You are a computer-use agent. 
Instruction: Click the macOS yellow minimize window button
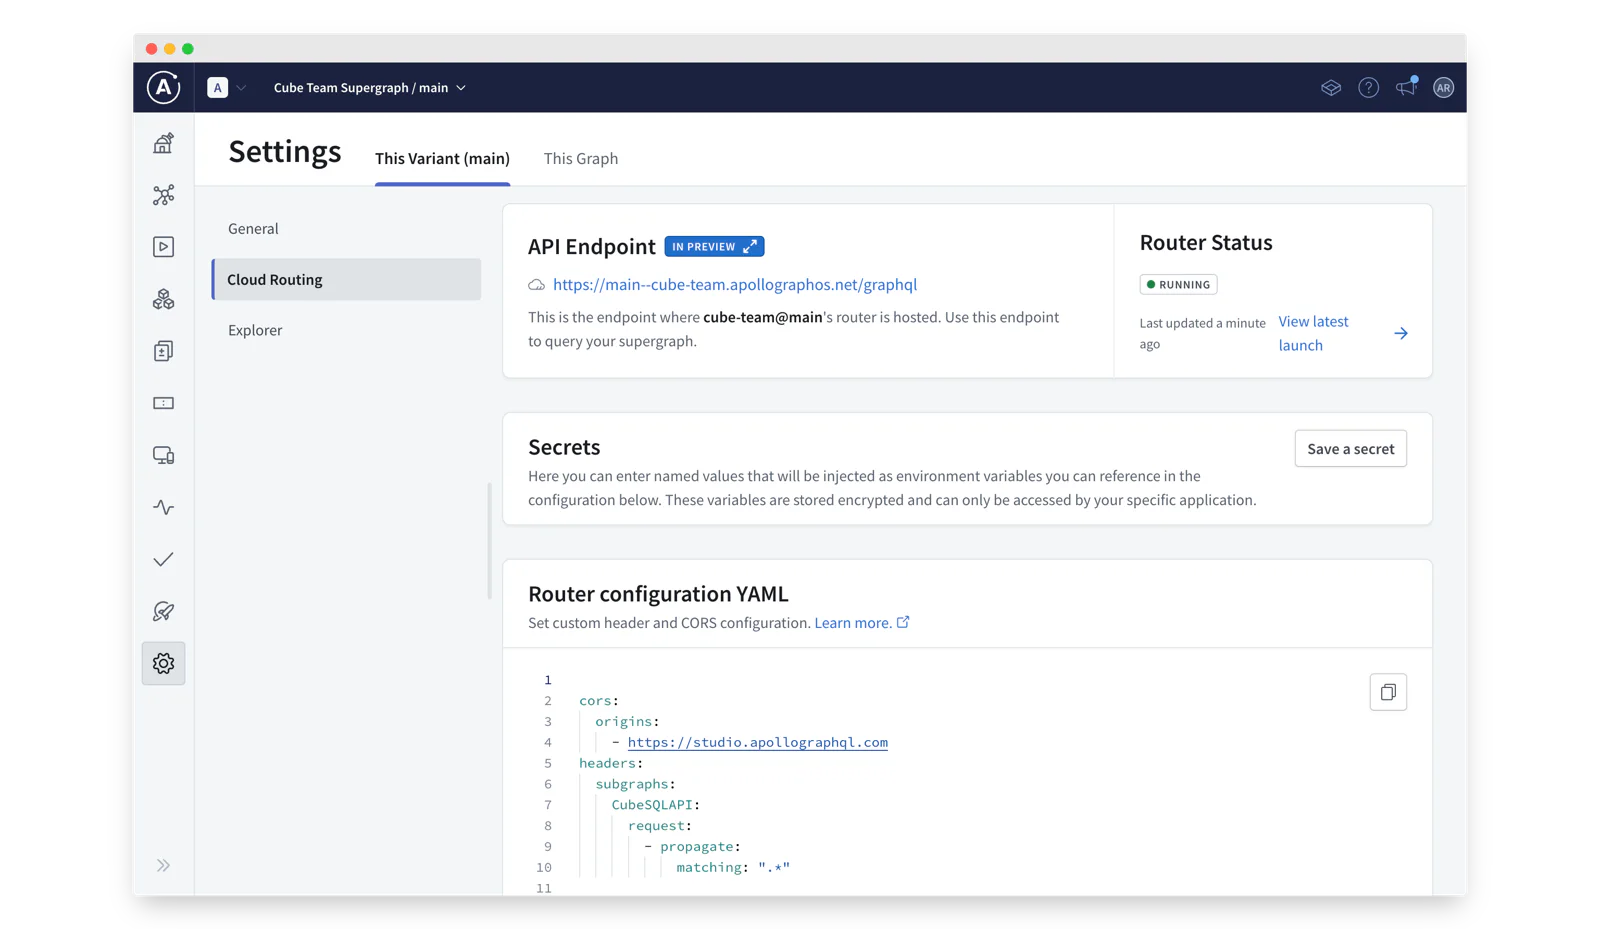point(170,49)
